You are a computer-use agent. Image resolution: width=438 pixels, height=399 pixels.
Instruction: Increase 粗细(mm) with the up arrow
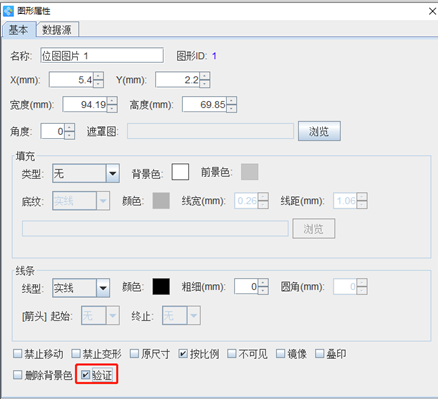[x=263, y=283]
